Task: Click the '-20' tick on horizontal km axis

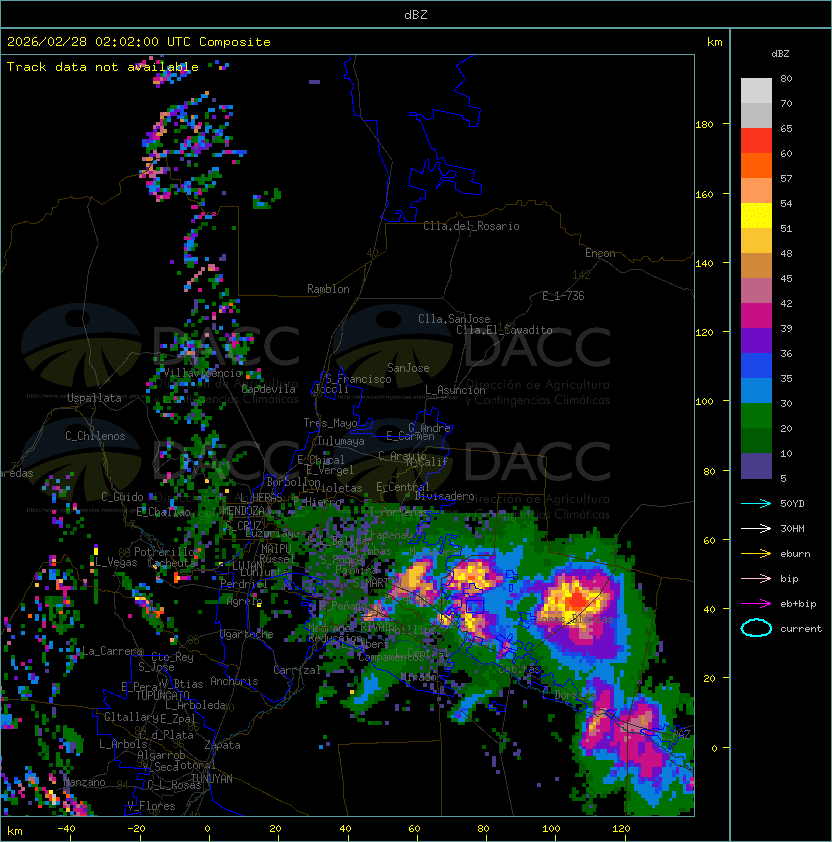Action: coord(135,829)
